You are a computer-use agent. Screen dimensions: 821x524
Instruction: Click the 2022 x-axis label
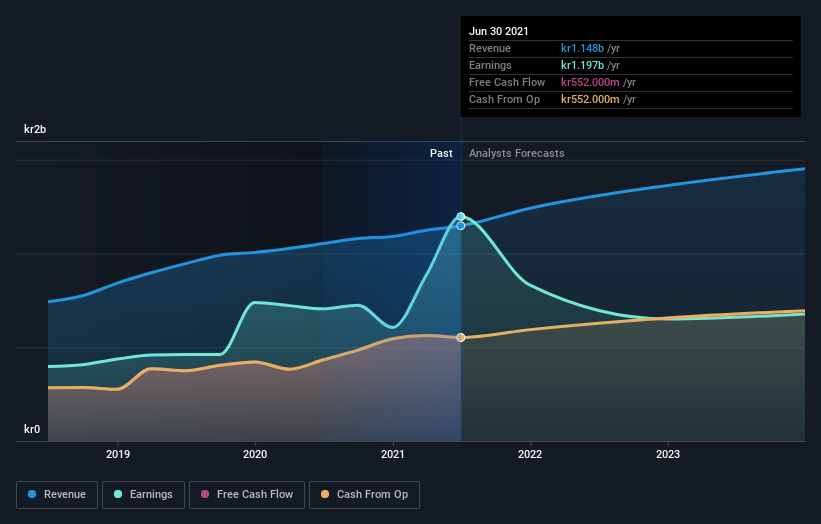coord(530,454)
